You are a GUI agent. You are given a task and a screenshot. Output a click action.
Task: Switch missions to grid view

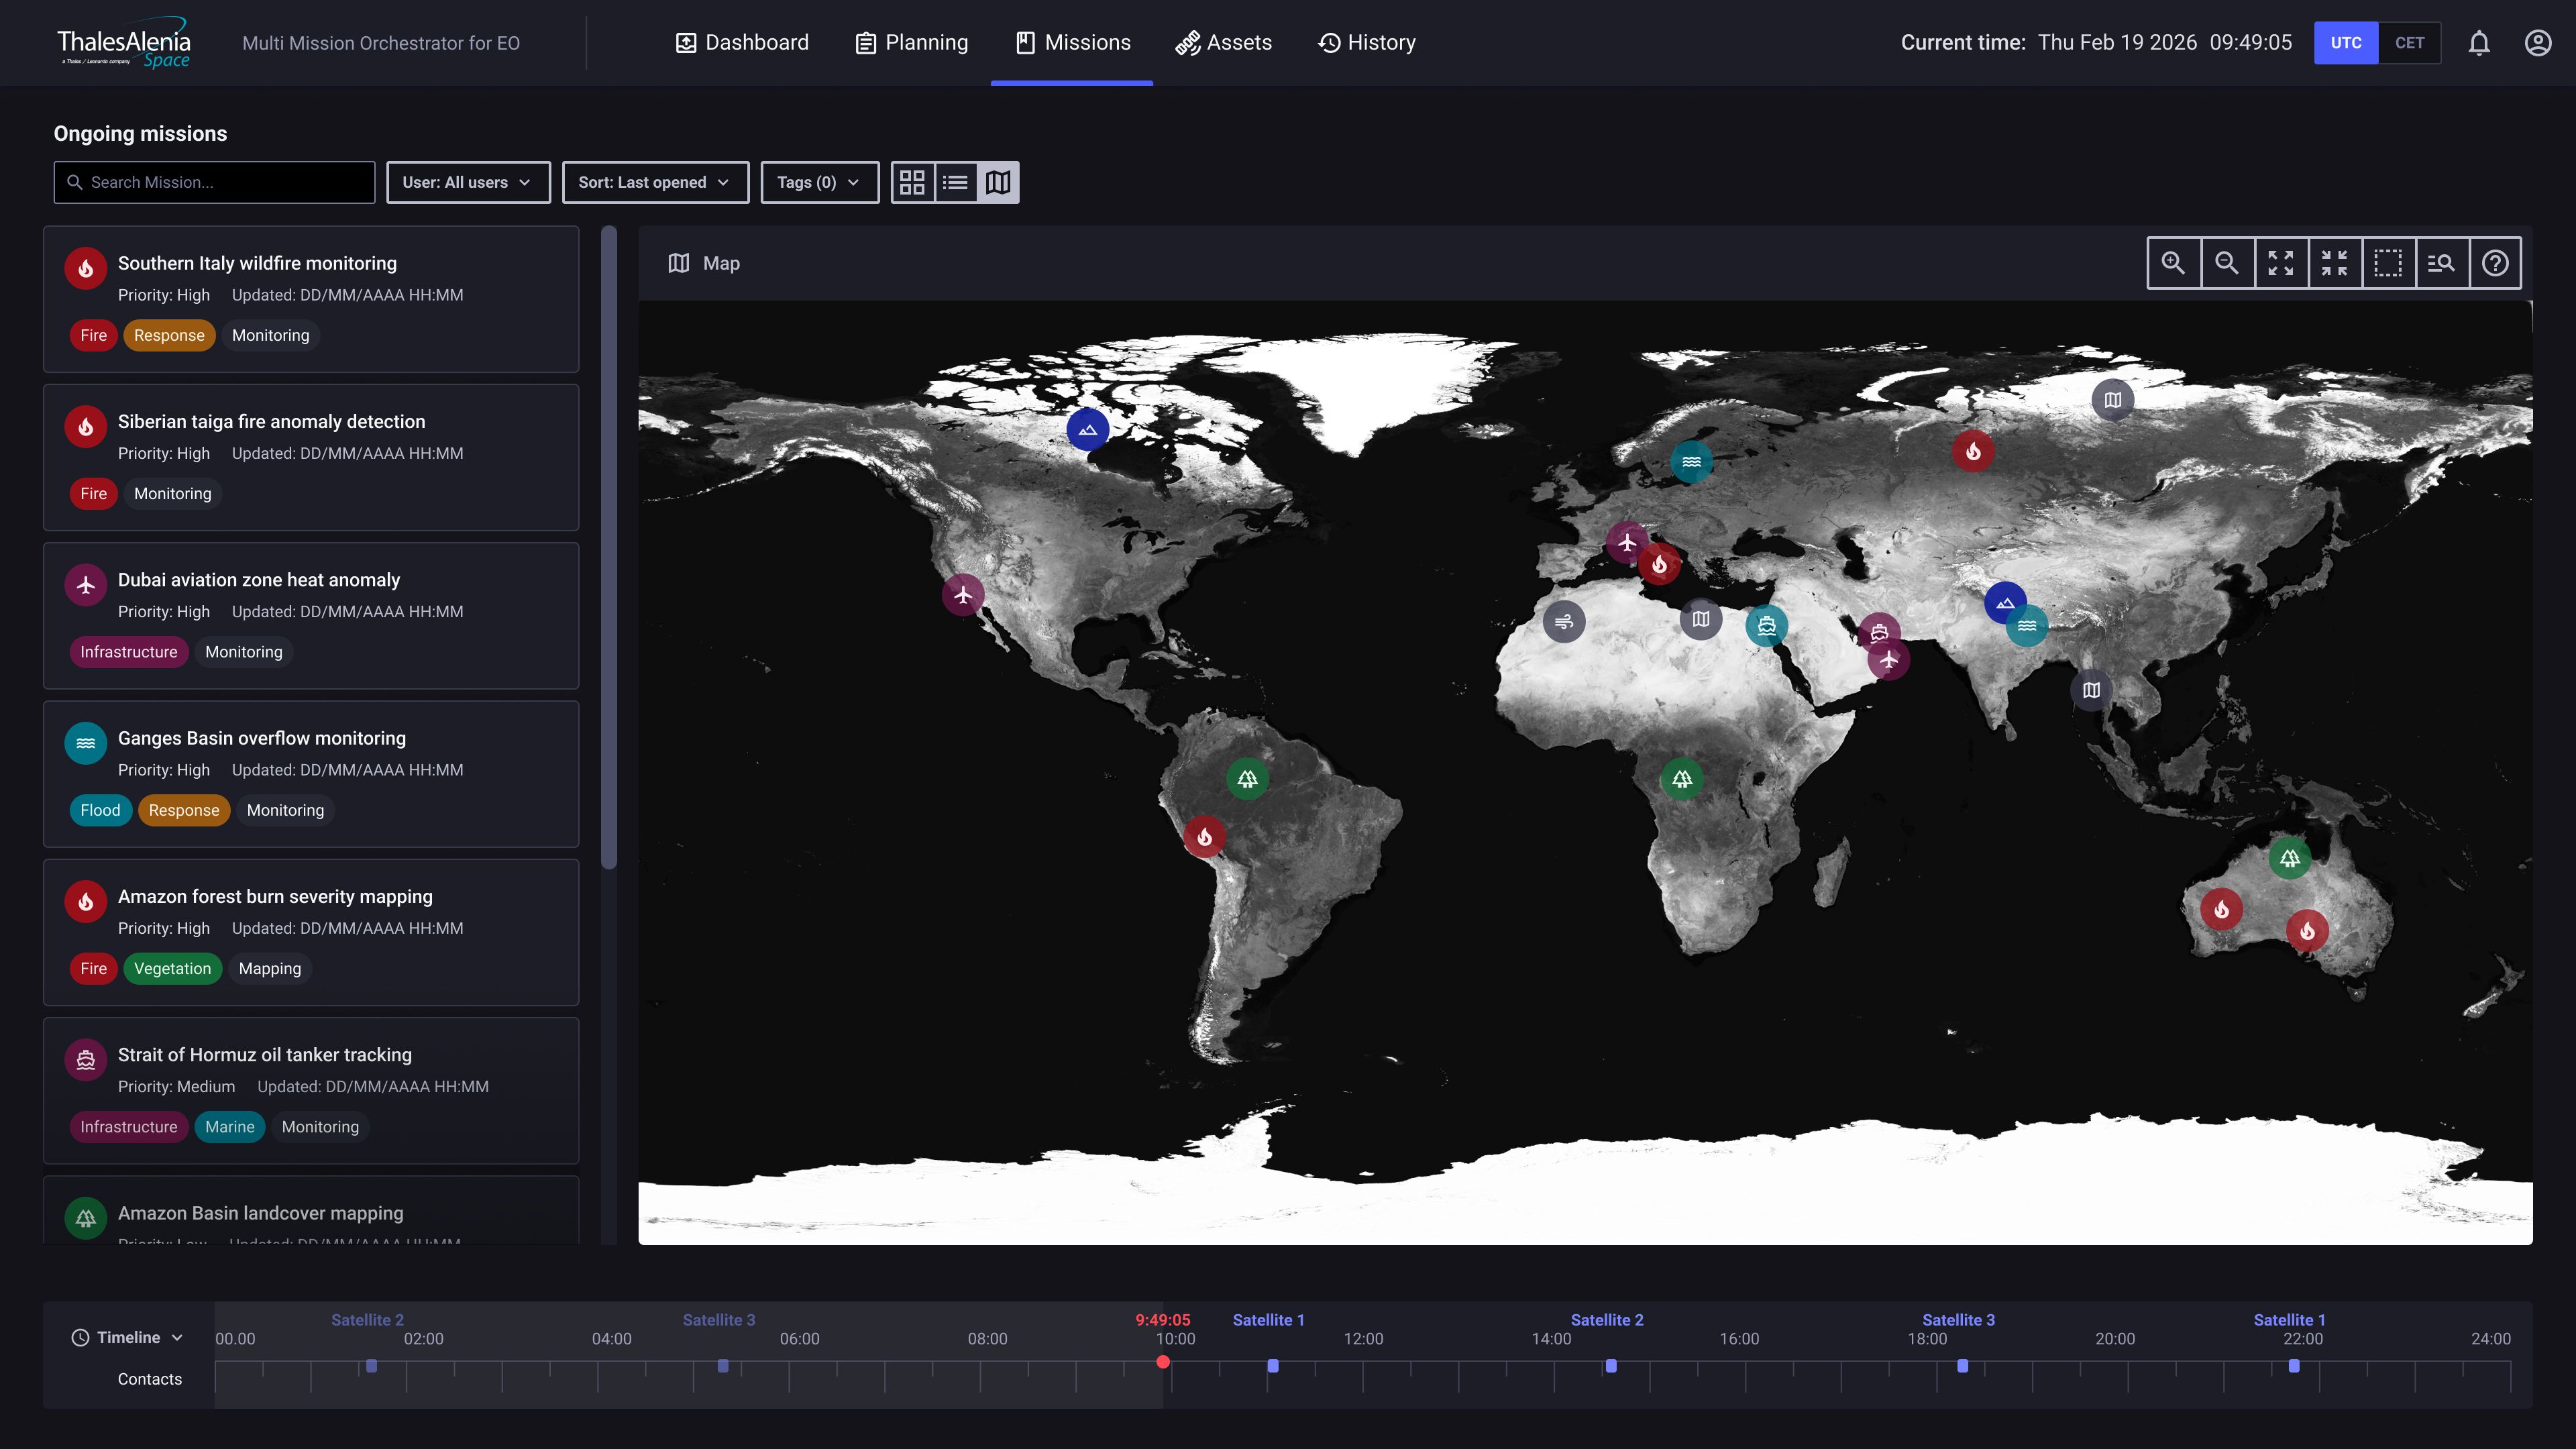(x=912, y=182)
